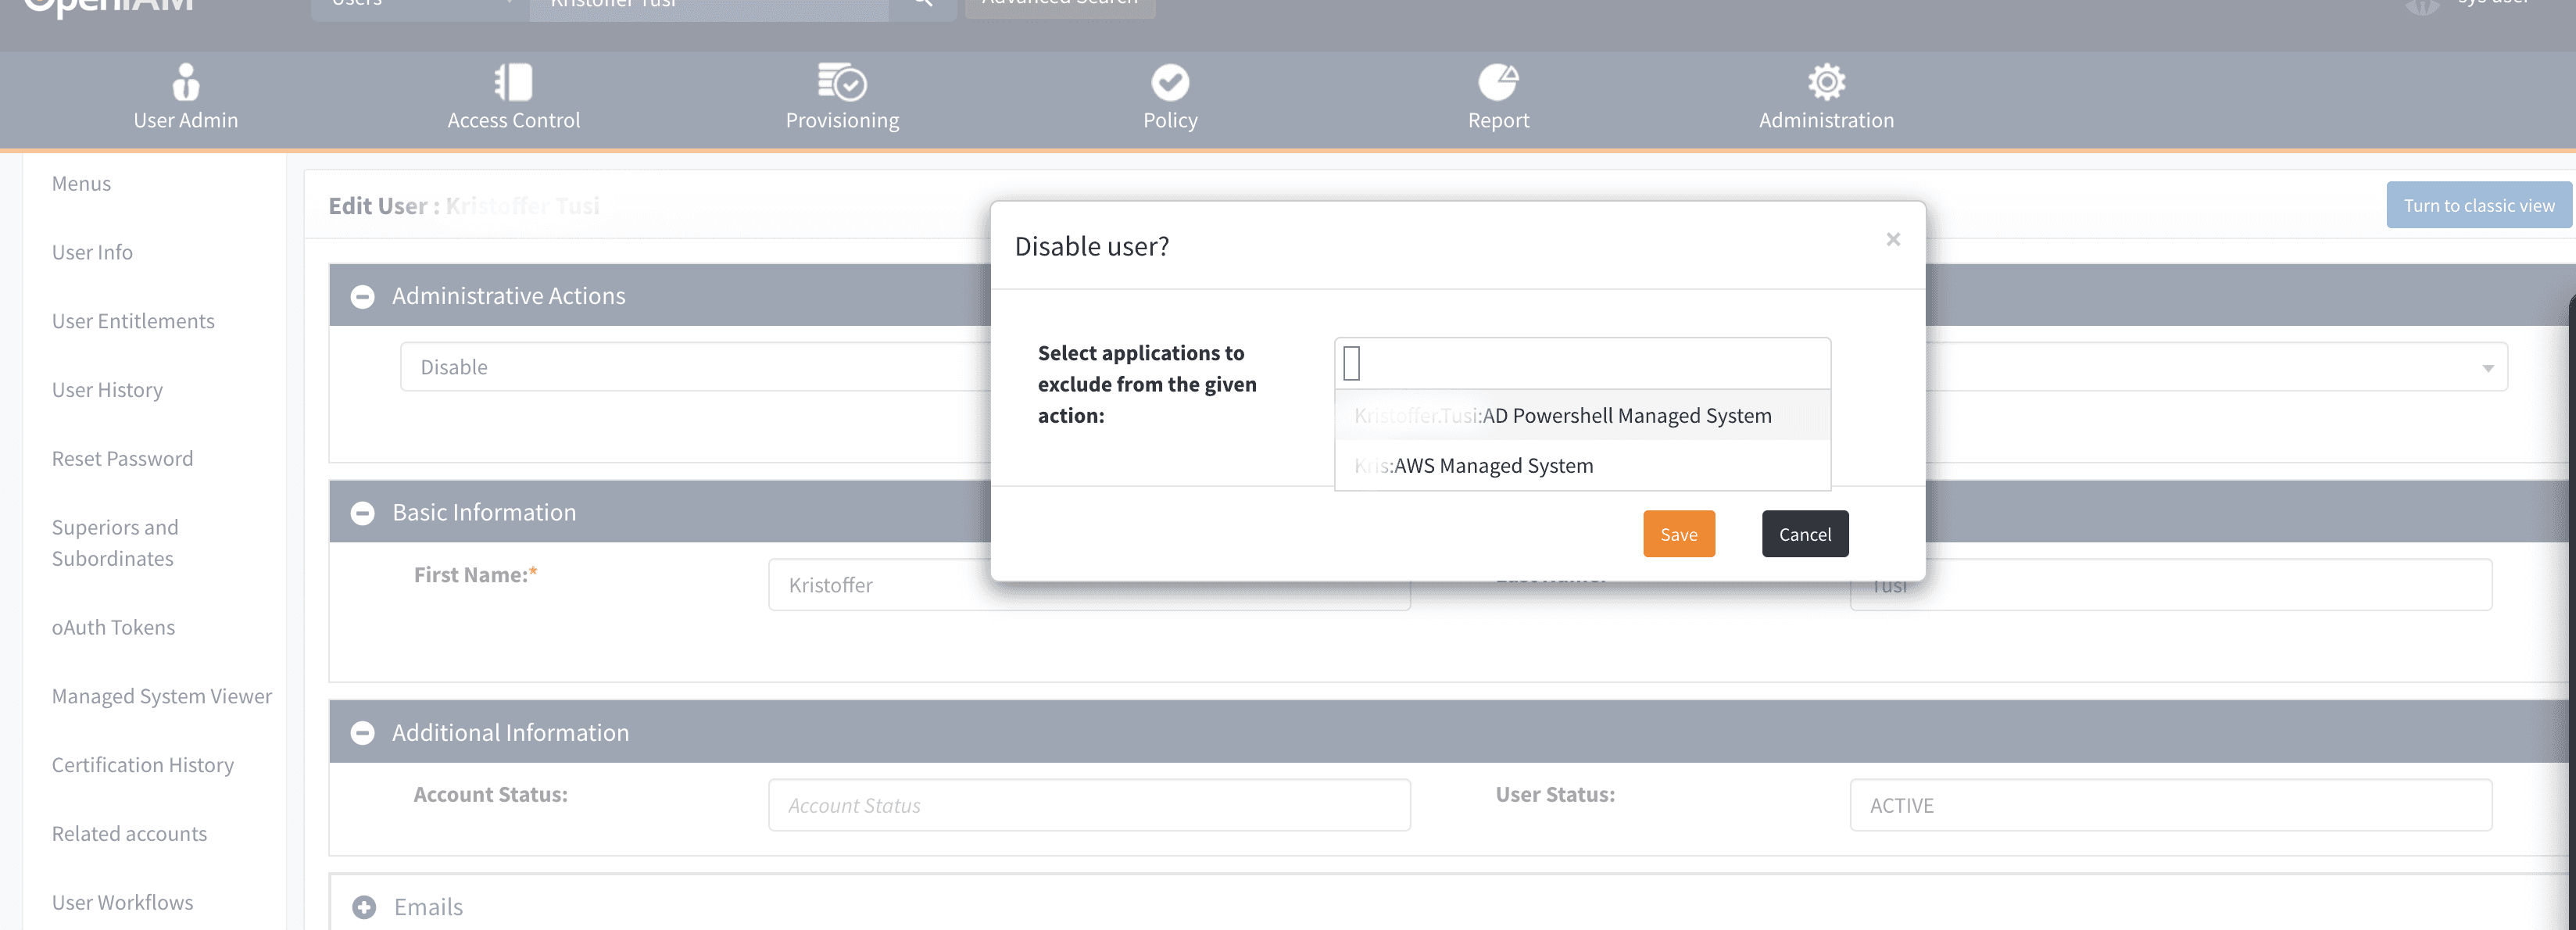Open Reset Password menu item

click(122, 459)
